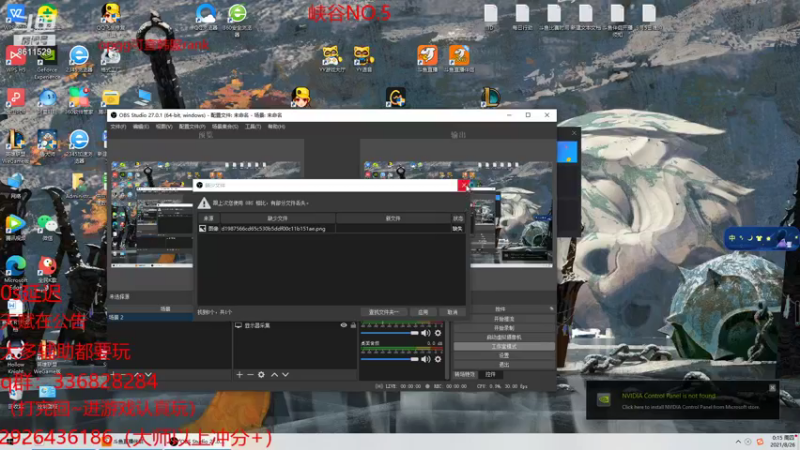Click the input method floating toolbar
Viewport: 800px width, 450px height.
coord(762,238)
